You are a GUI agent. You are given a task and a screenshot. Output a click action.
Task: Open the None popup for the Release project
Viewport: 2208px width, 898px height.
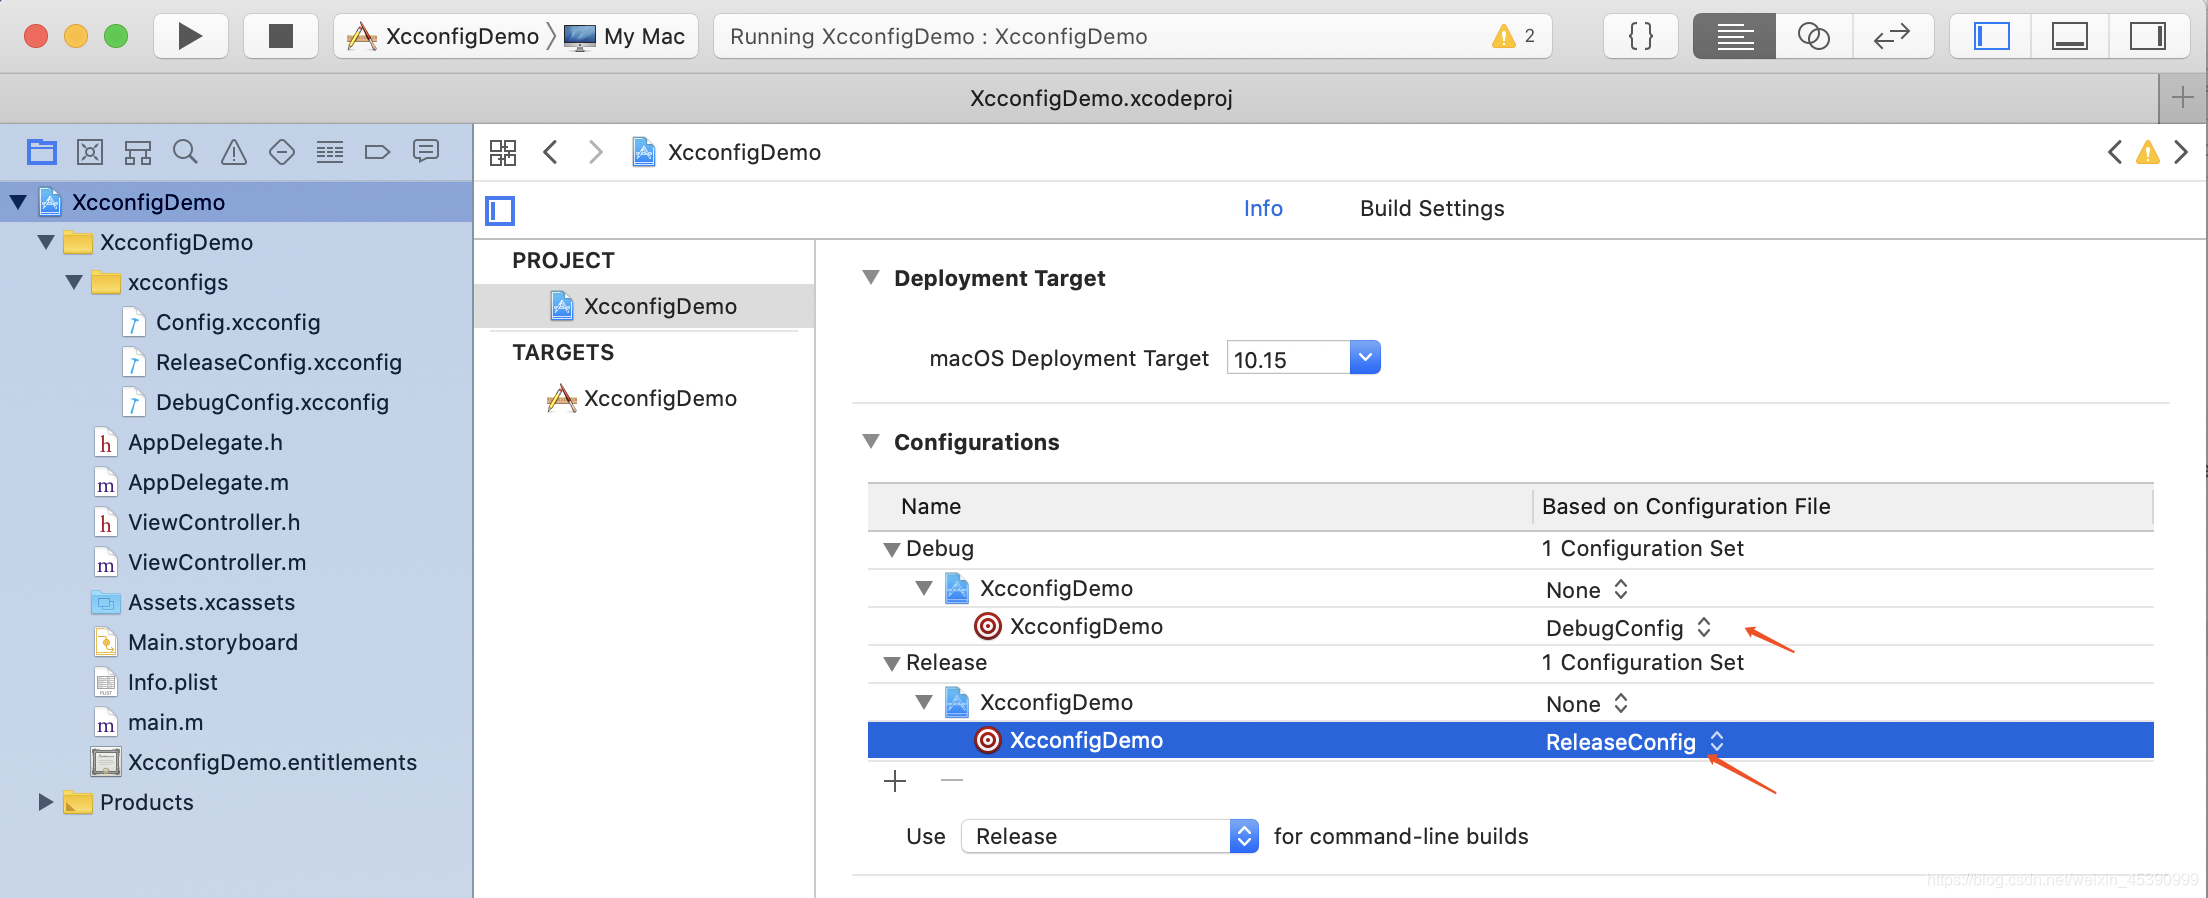[1587, 704]
